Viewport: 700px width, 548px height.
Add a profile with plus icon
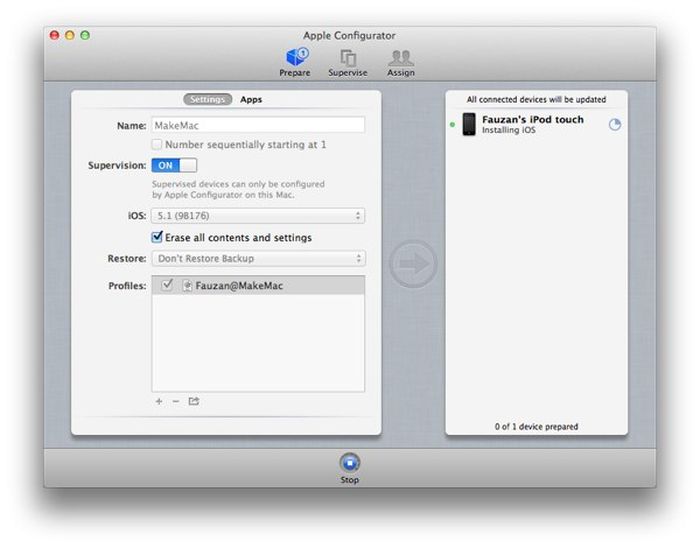pyautogui.click(x=159, y=401)
